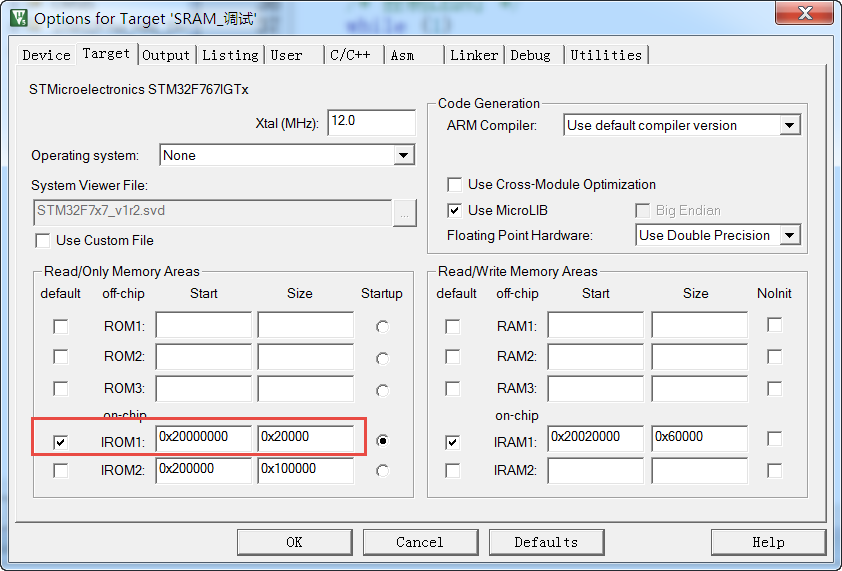The width and height of the screenshot is (842, 571).
Task: Select the IROM1 Startup radio button
Action: 382,441
